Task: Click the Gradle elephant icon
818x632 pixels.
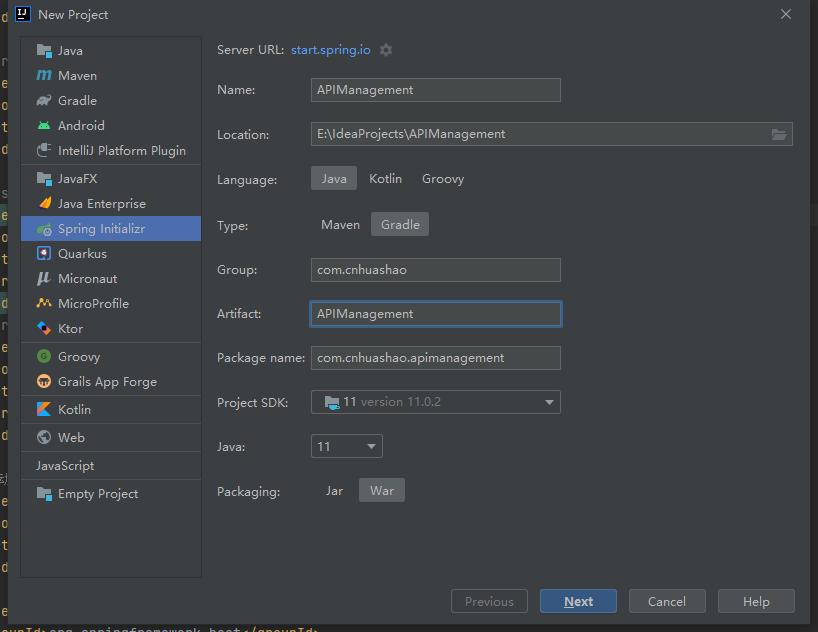Action: click(x=44, y=100)
